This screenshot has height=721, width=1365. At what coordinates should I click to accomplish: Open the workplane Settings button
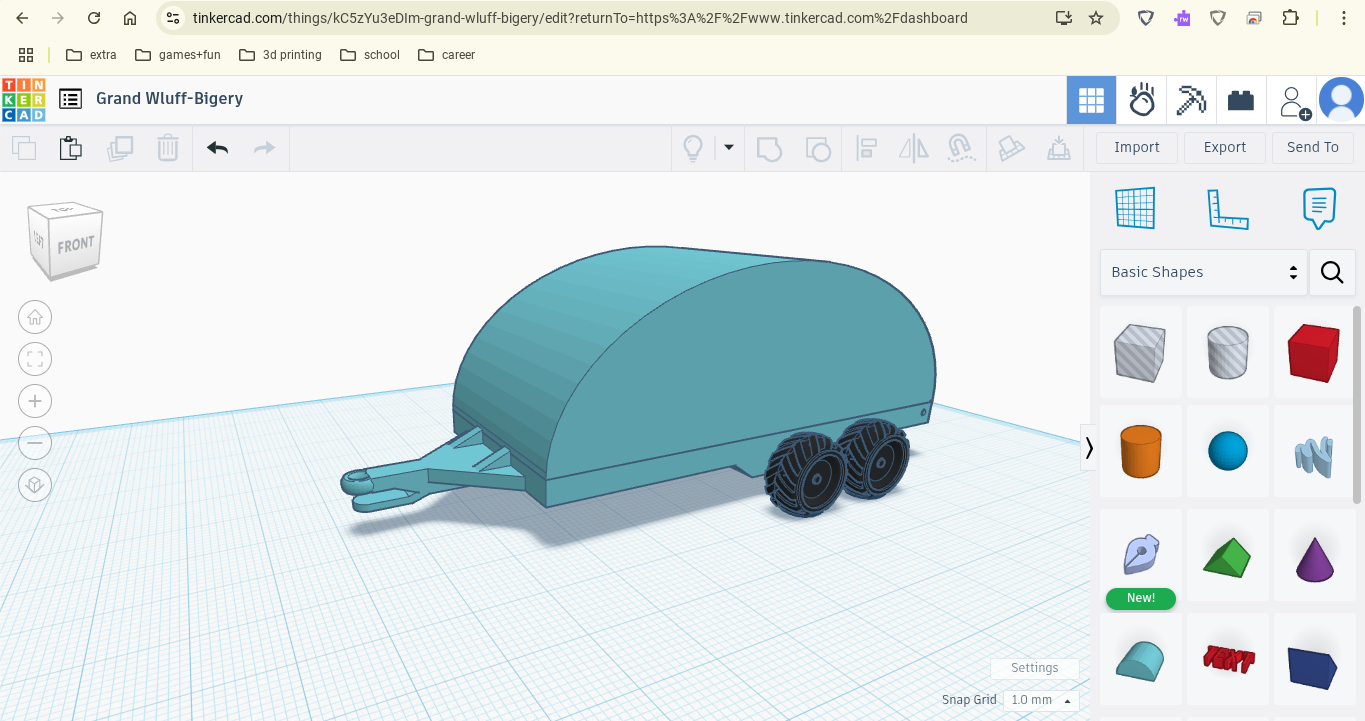coord(1035,668)
